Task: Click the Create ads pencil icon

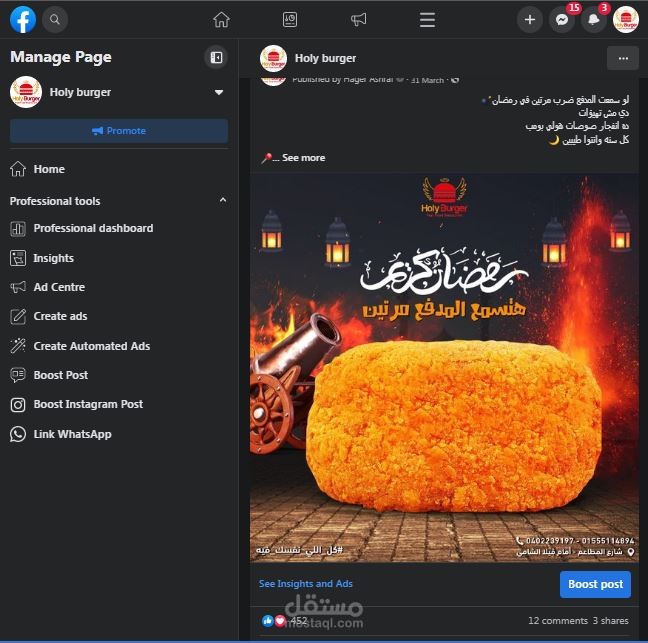Action: (x=18, y=317)
